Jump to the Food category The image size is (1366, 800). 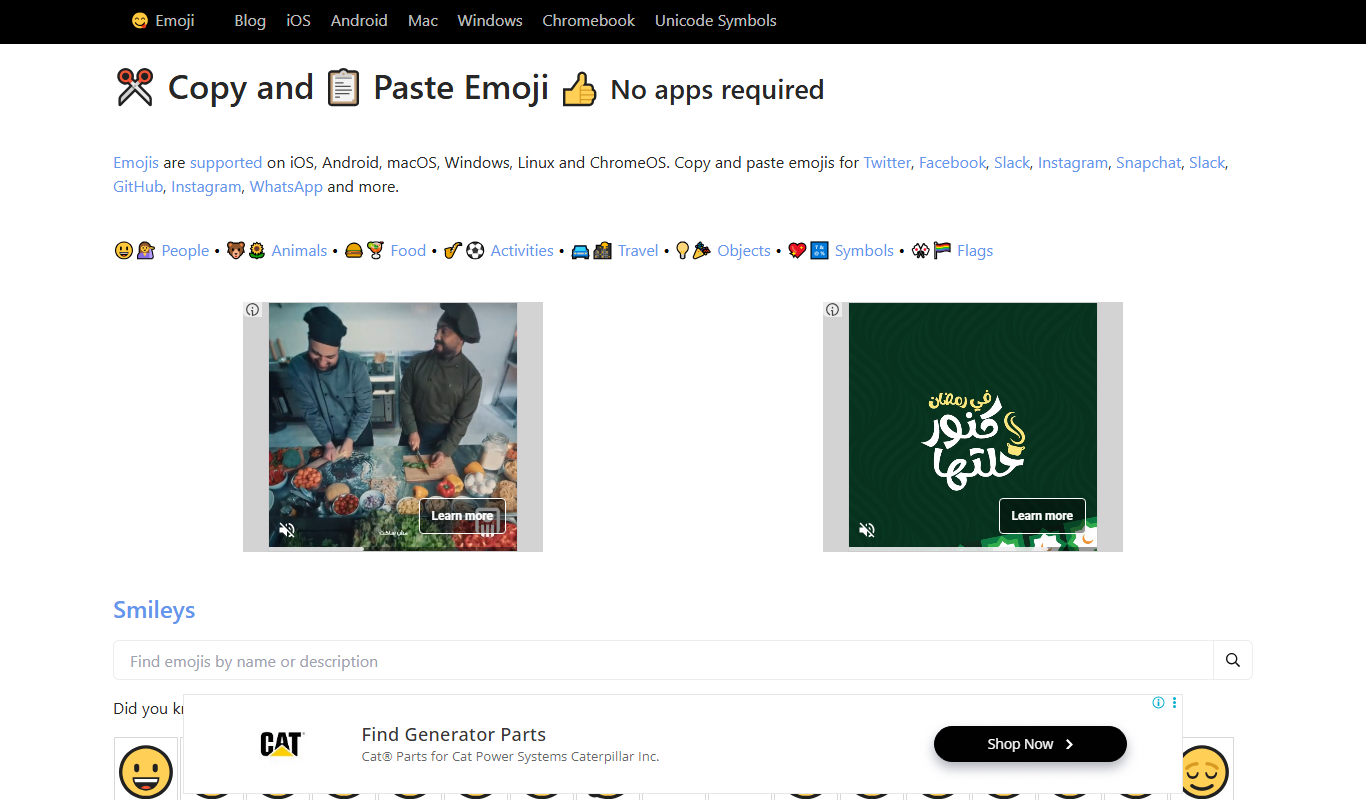point(408,250)
